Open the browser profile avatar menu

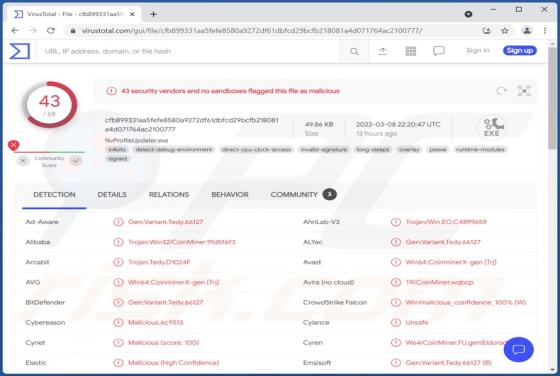click(527, 31)
